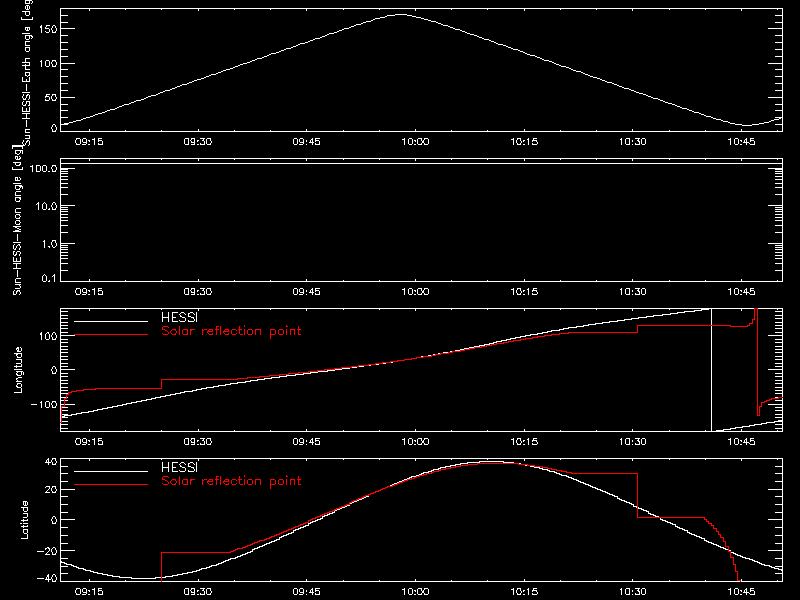Click the 1.0 tick label on Moon angle axis
The image size is (800, 600).
tap(49, 244)
